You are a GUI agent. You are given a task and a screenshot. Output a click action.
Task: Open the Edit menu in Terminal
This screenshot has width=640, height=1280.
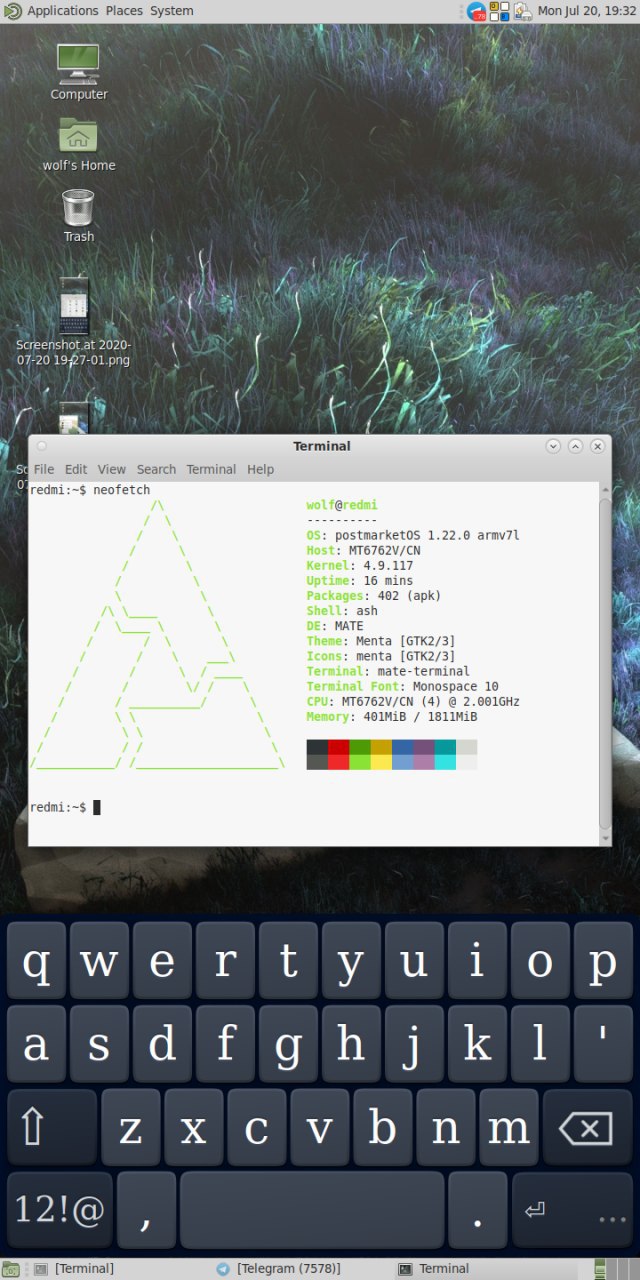coord(76,469)
